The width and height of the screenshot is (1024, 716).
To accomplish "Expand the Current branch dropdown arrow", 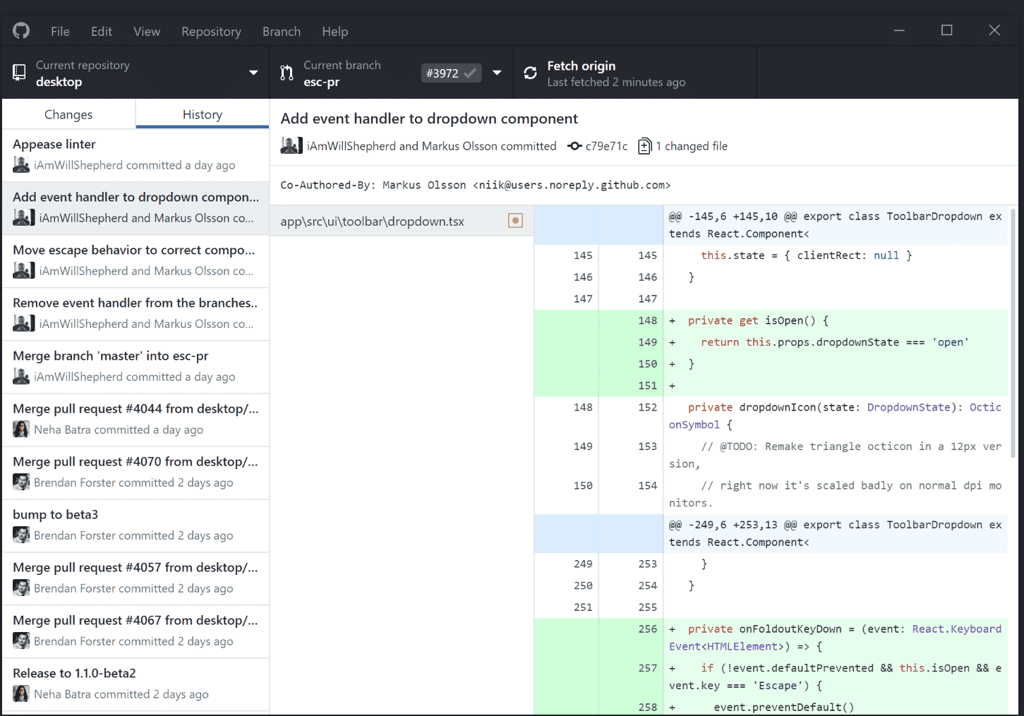I will 497,73.
